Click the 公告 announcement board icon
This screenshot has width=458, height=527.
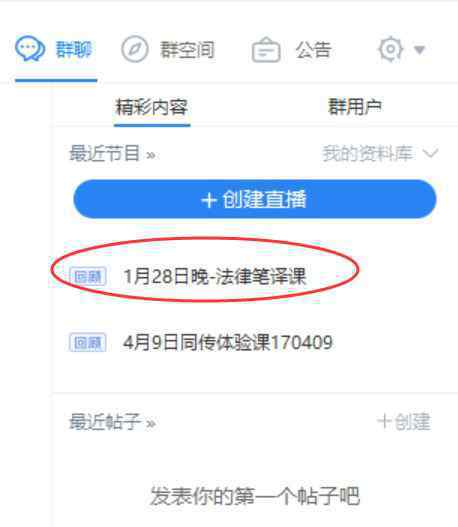click(266, 50)
